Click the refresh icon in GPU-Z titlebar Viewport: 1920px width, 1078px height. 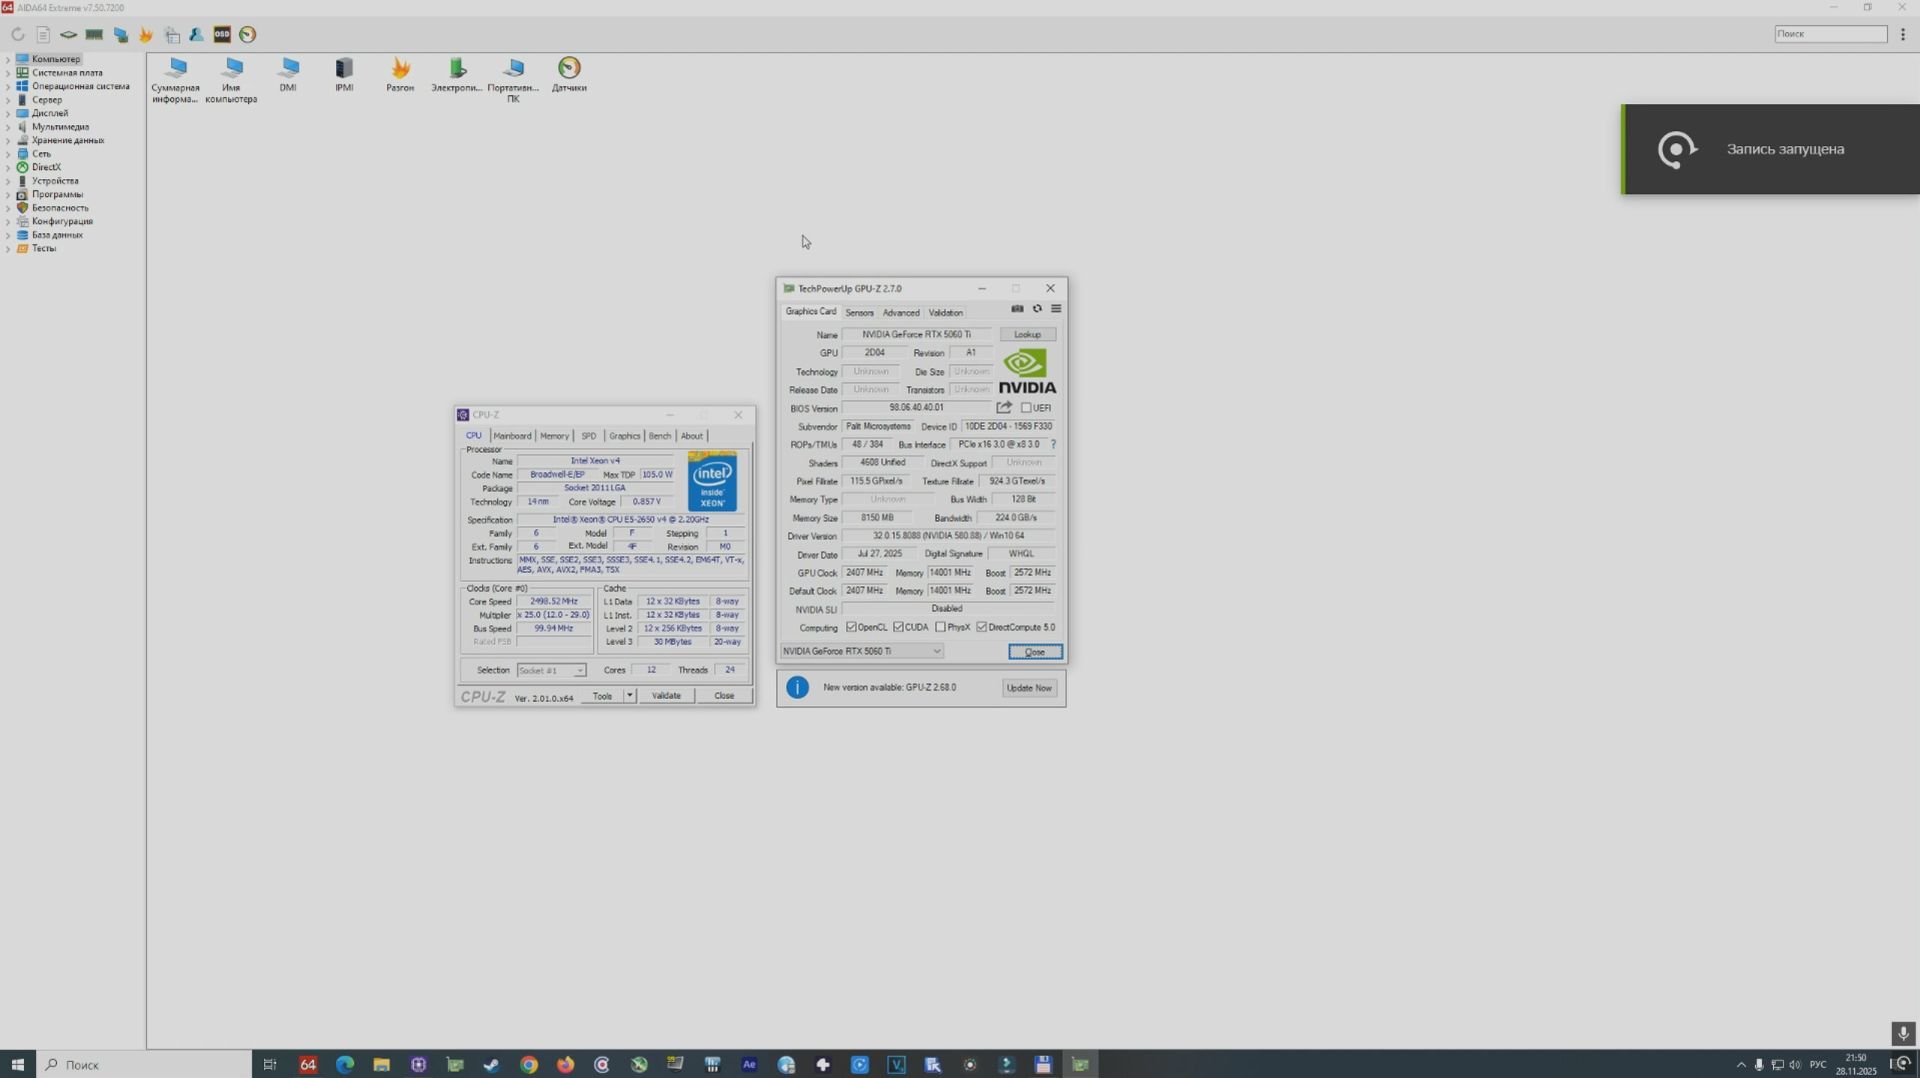(1037, 308)
